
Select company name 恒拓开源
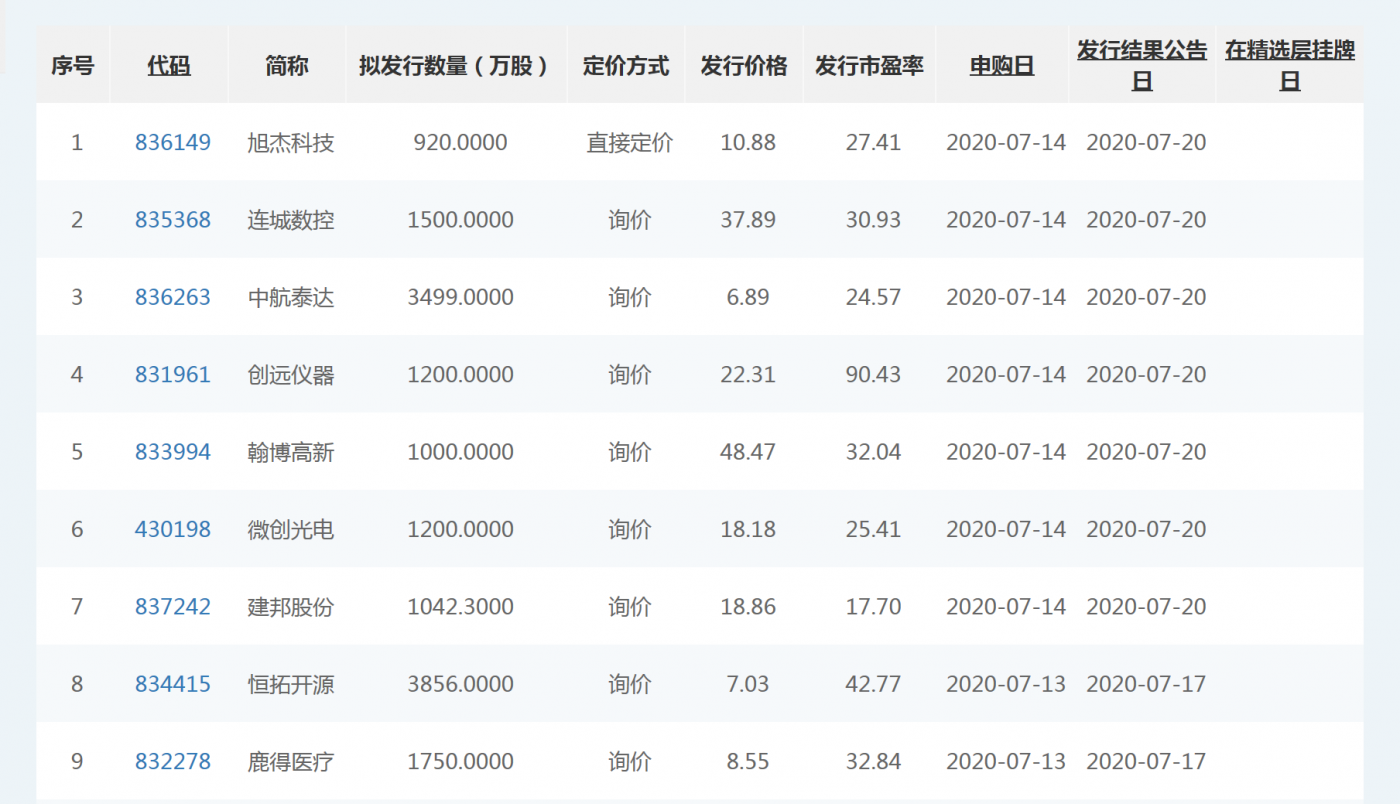[290, 684]
